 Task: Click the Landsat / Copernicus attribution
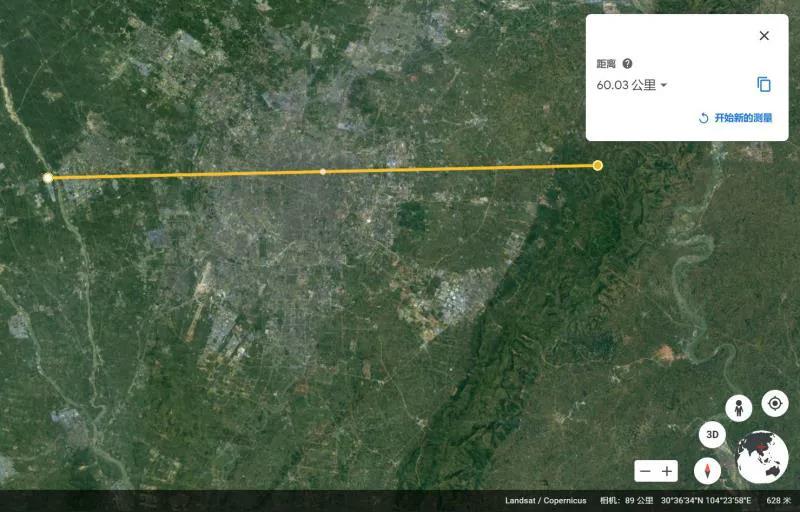[x=546, y=500]
